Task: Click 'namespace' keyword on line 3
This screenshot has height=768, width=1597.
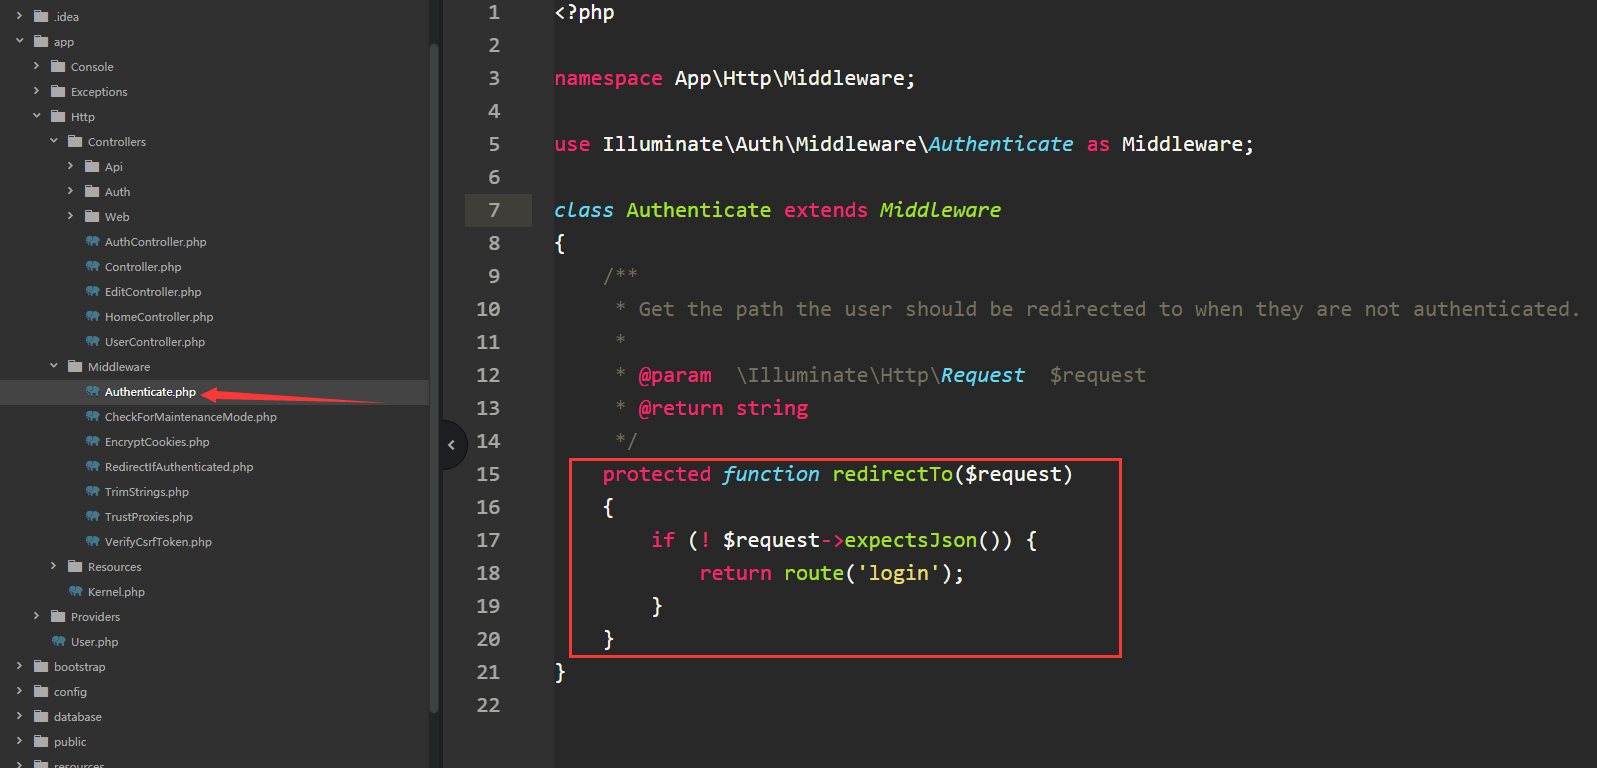Action: (608, 78)
